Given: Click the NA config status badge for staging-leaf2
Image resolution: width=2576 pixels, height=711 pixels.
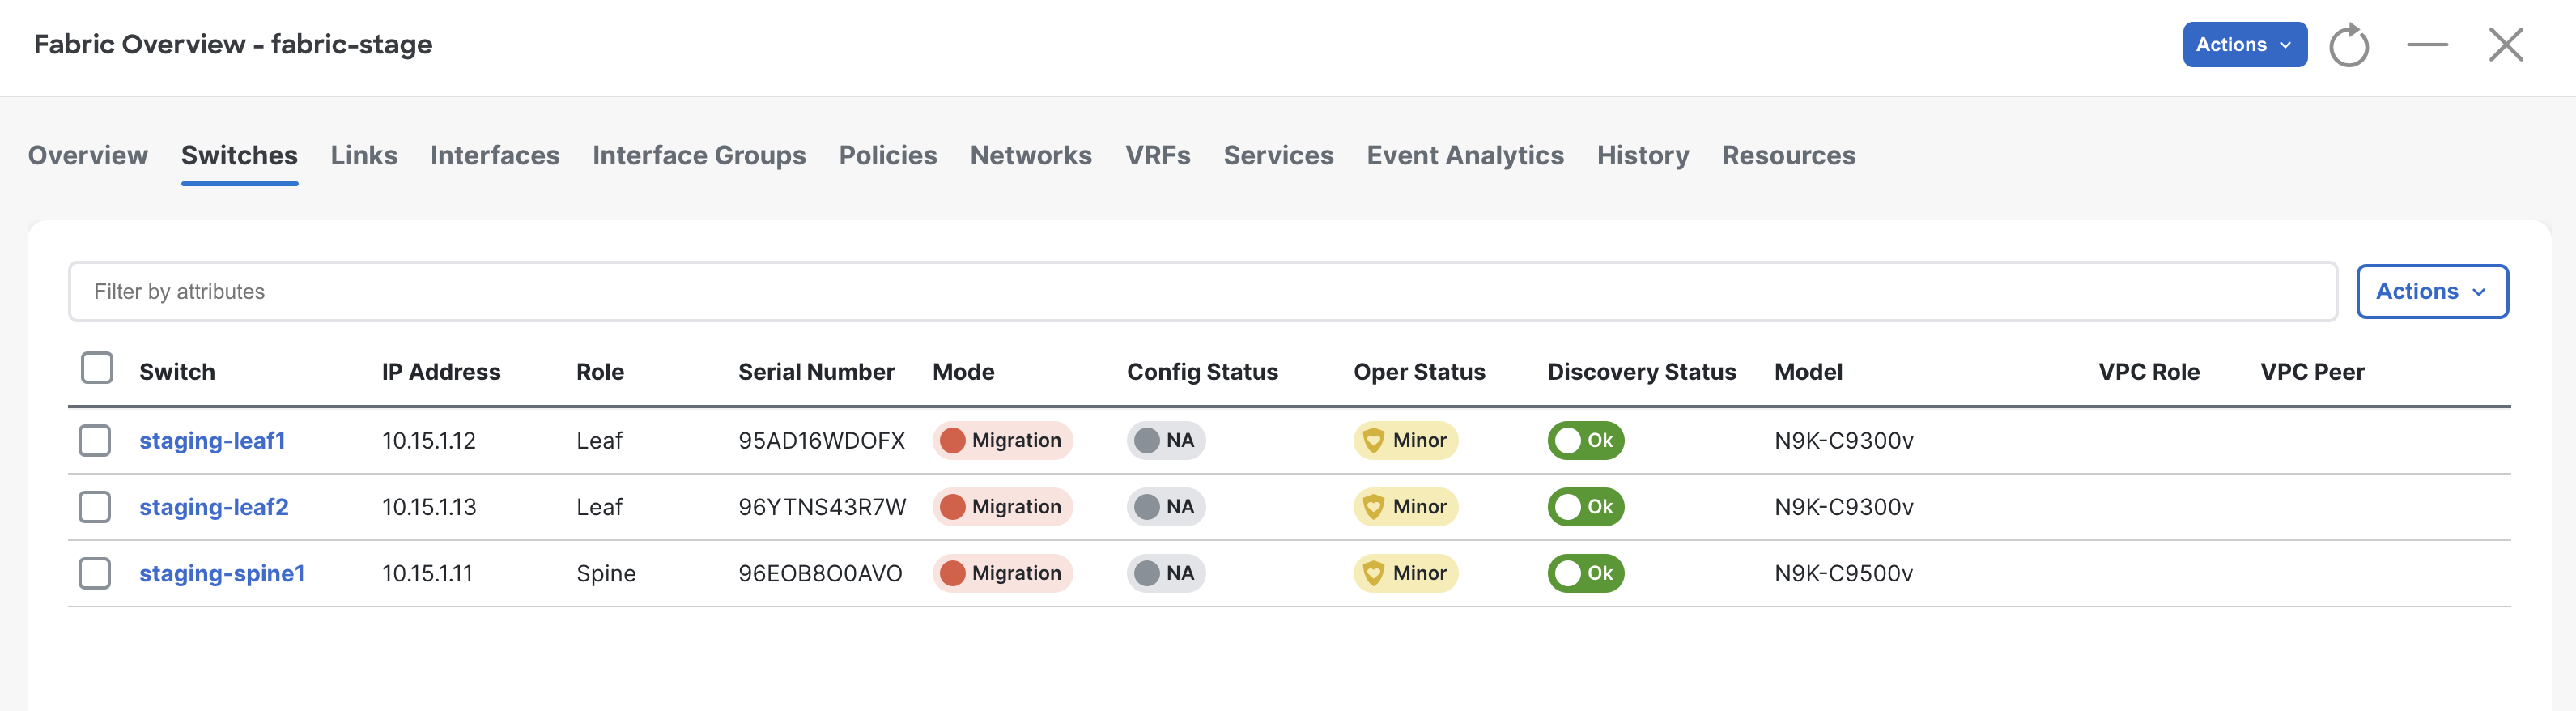Looking at the screenshot, I should point(1166,507).
